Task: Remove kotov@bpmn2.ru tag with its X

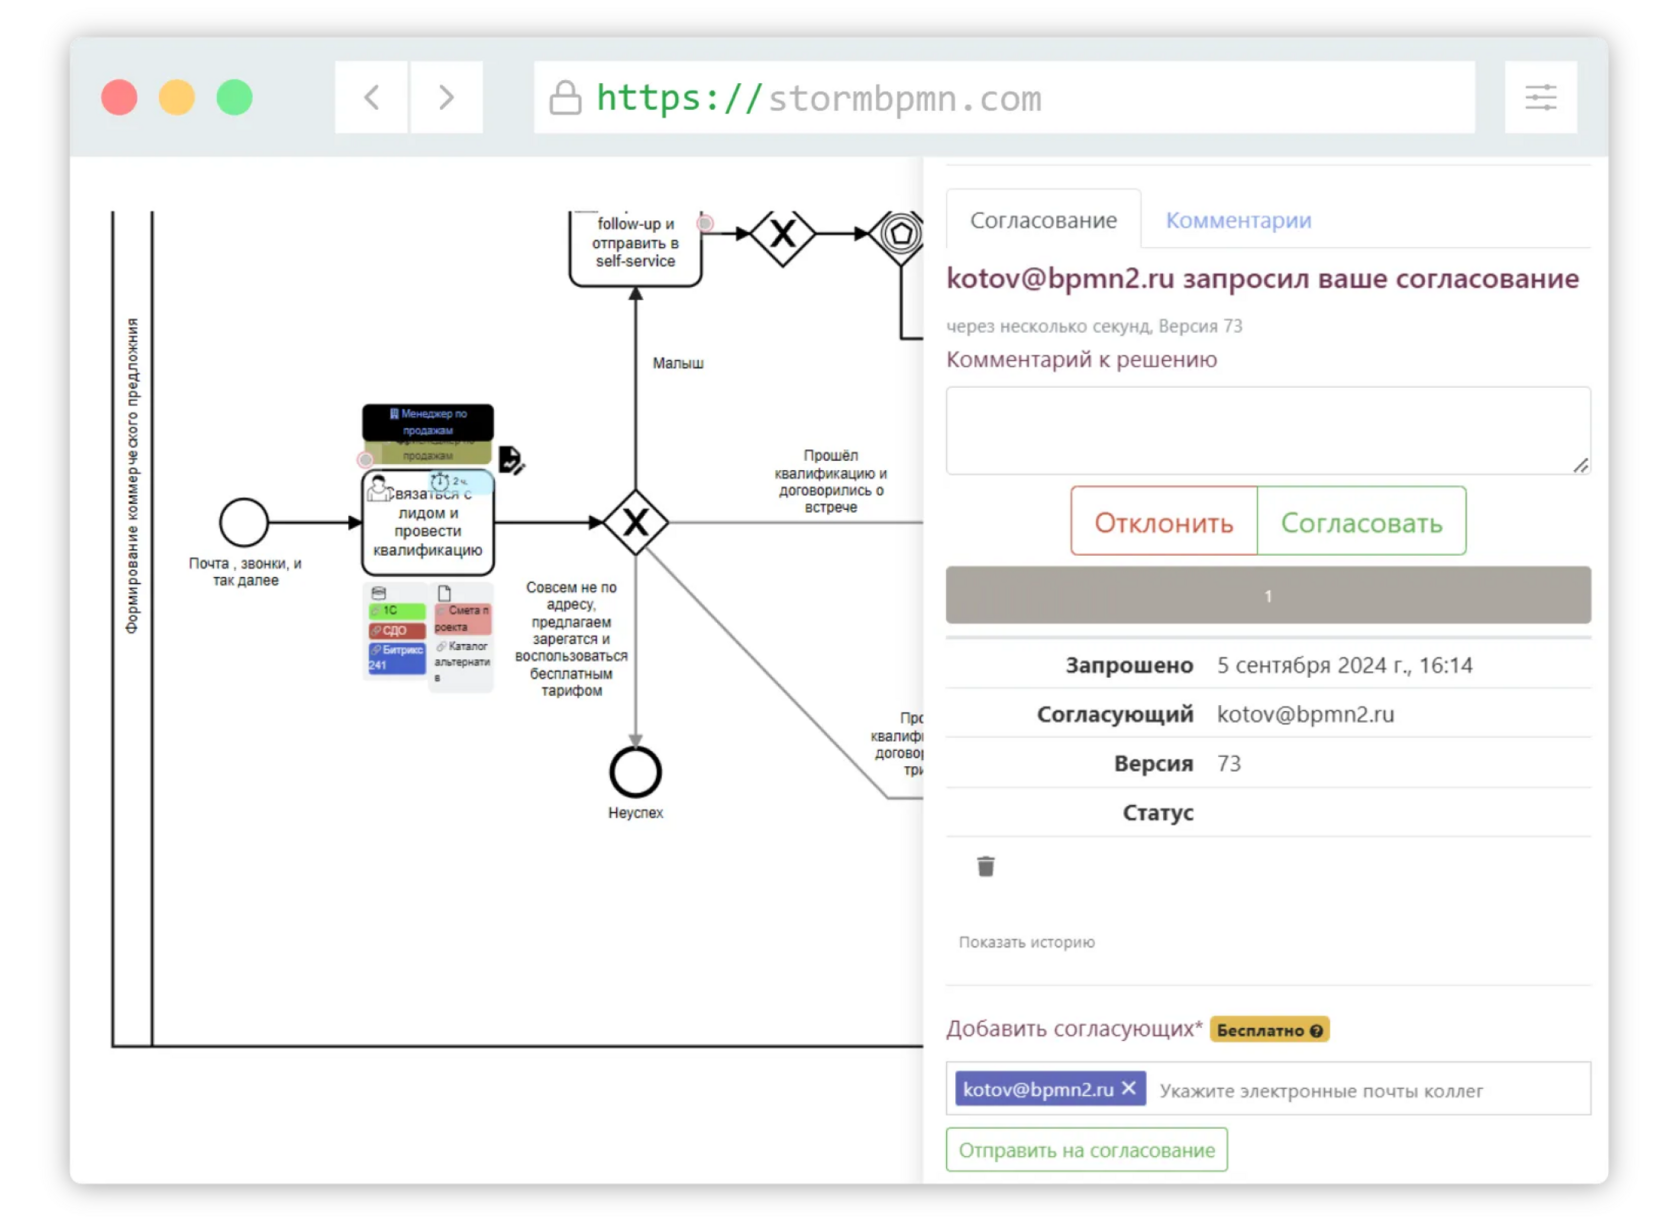Action: (x=1129, y=1088)
